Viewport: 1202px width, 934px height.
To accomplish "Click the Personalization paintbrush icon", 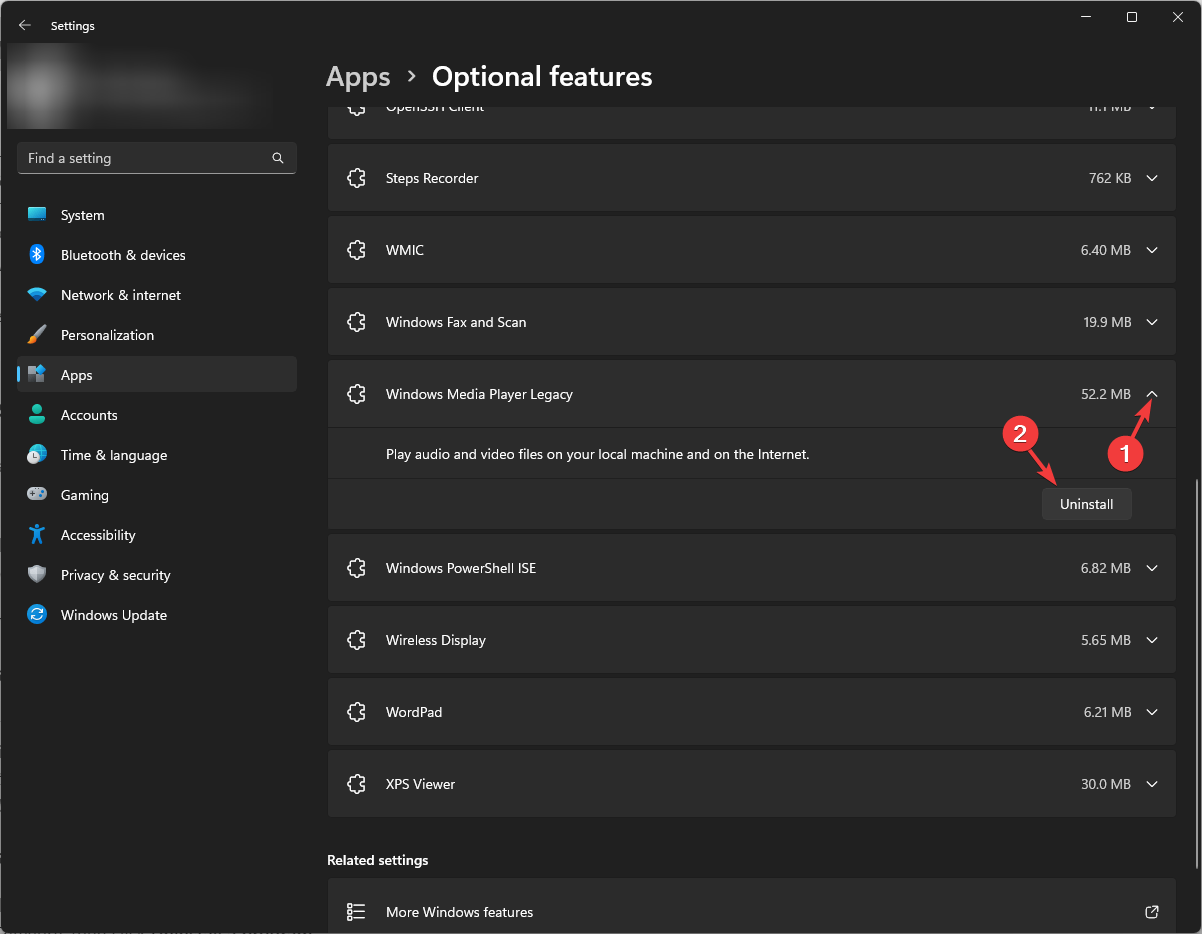I will 37,335.
